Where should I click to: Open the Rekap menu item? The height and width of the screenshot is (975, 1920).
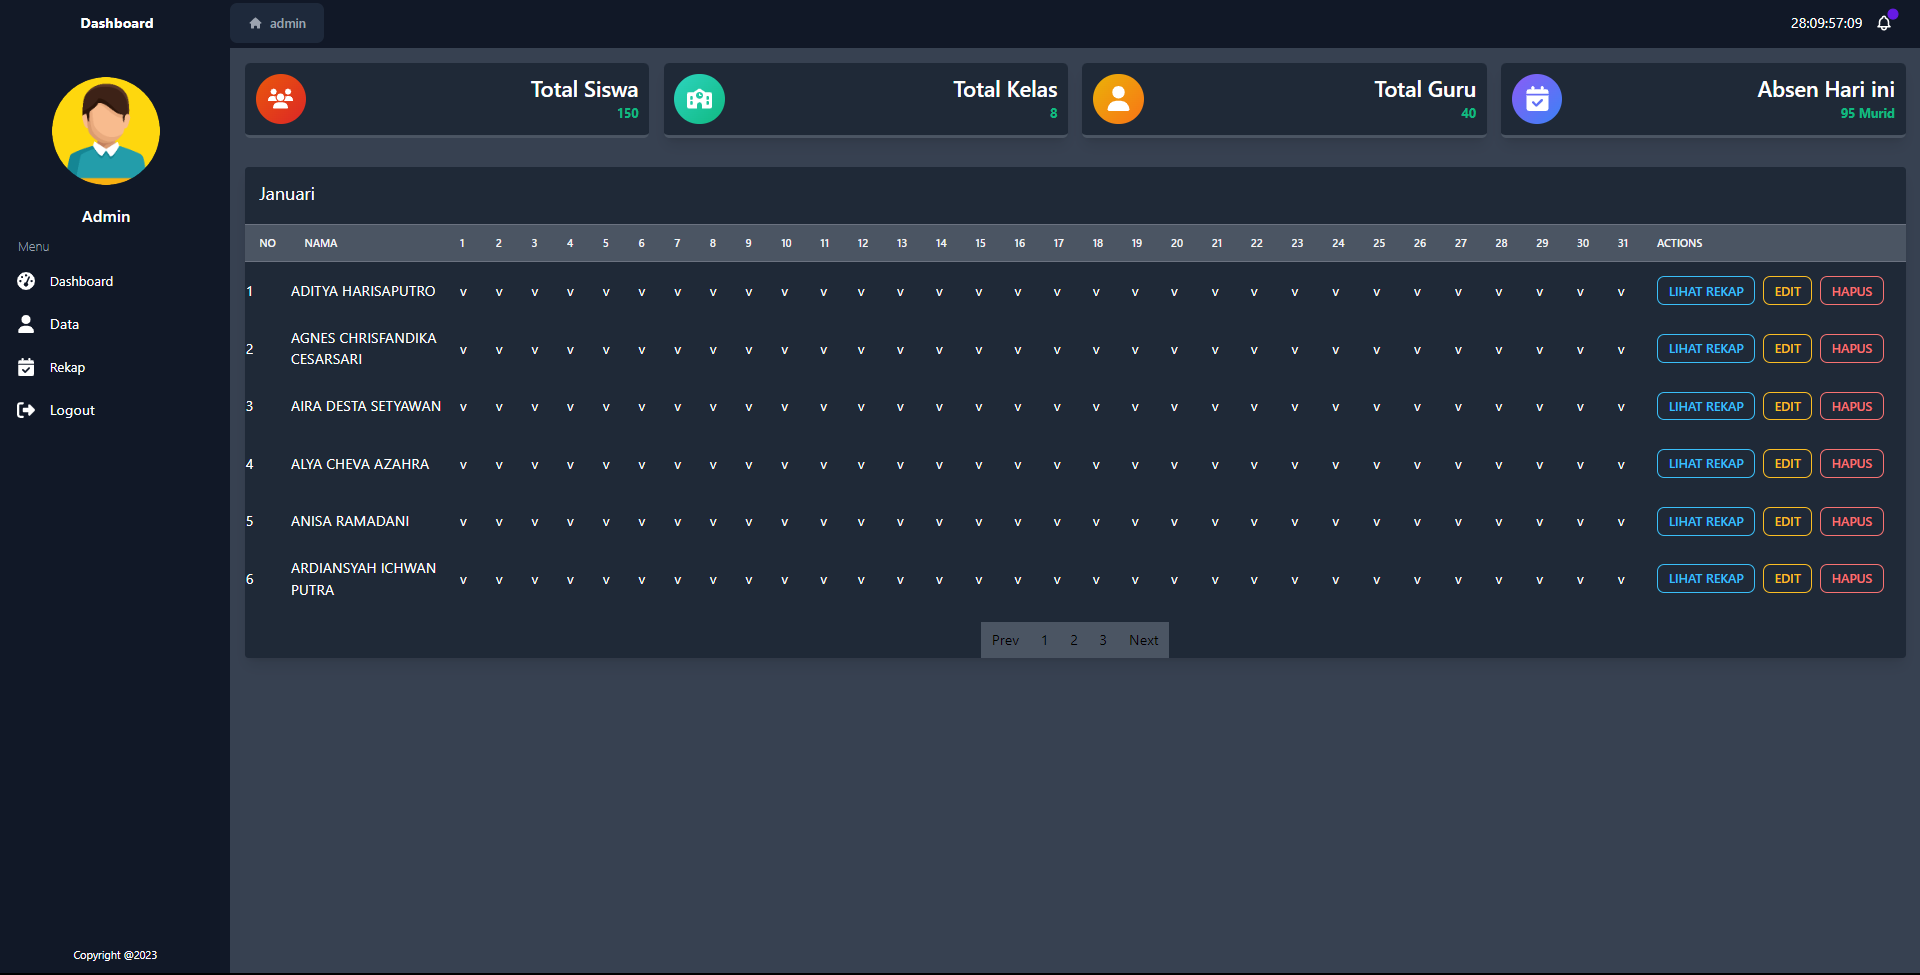click(67, 367)
